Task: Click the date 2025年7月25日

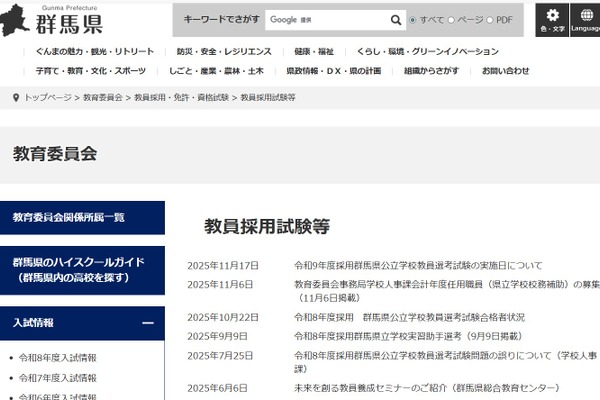Action: pos(220,356)
